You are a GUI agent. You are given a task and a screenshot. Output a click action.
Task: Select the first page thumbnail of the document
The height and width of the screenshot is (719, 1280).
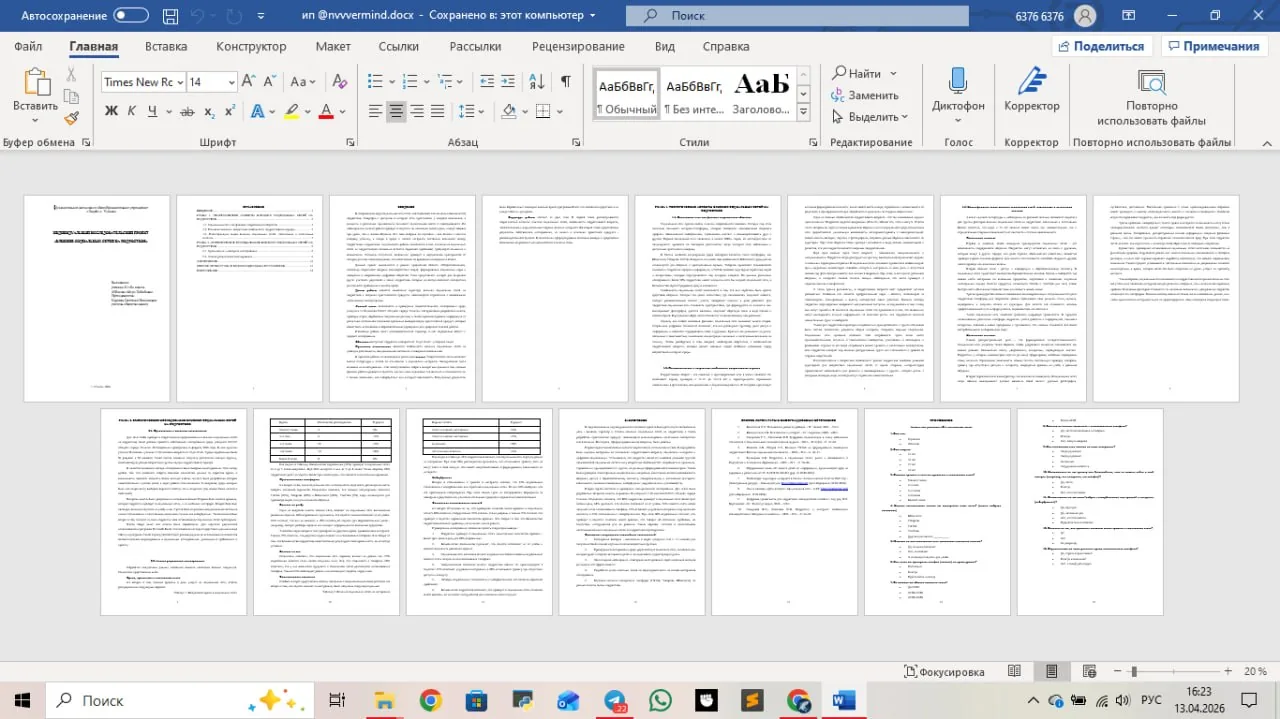(x=95, y=298)
